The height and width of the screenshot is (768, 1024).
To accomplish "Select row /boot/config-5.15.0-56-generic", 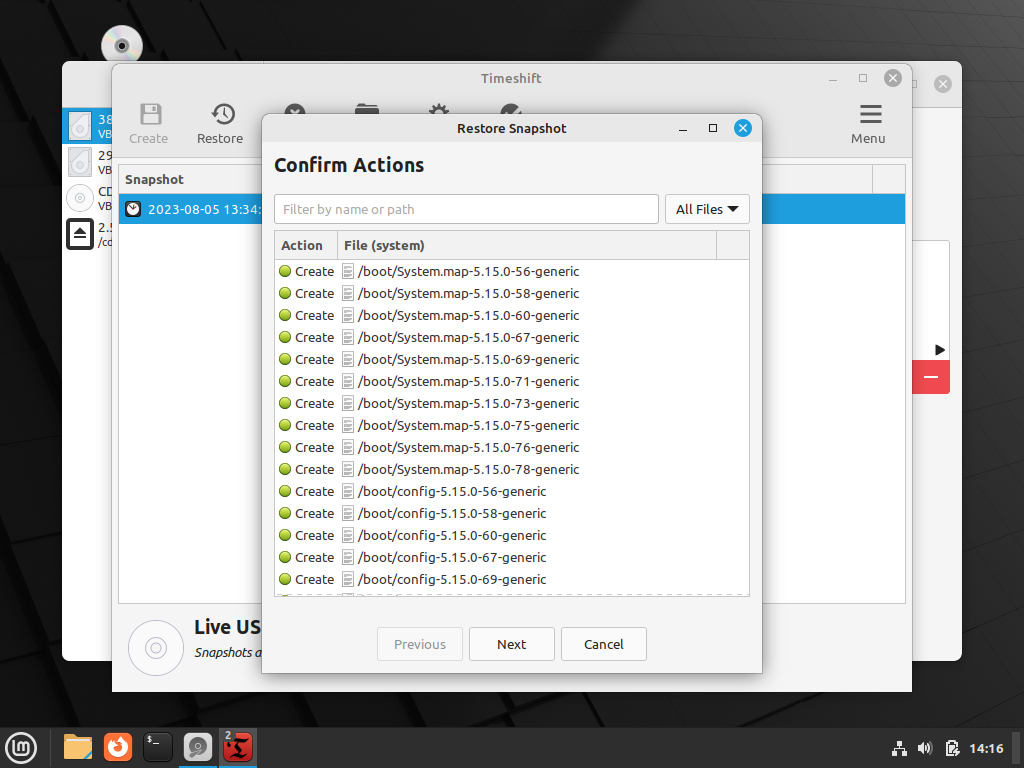I will tap(511, 492).
